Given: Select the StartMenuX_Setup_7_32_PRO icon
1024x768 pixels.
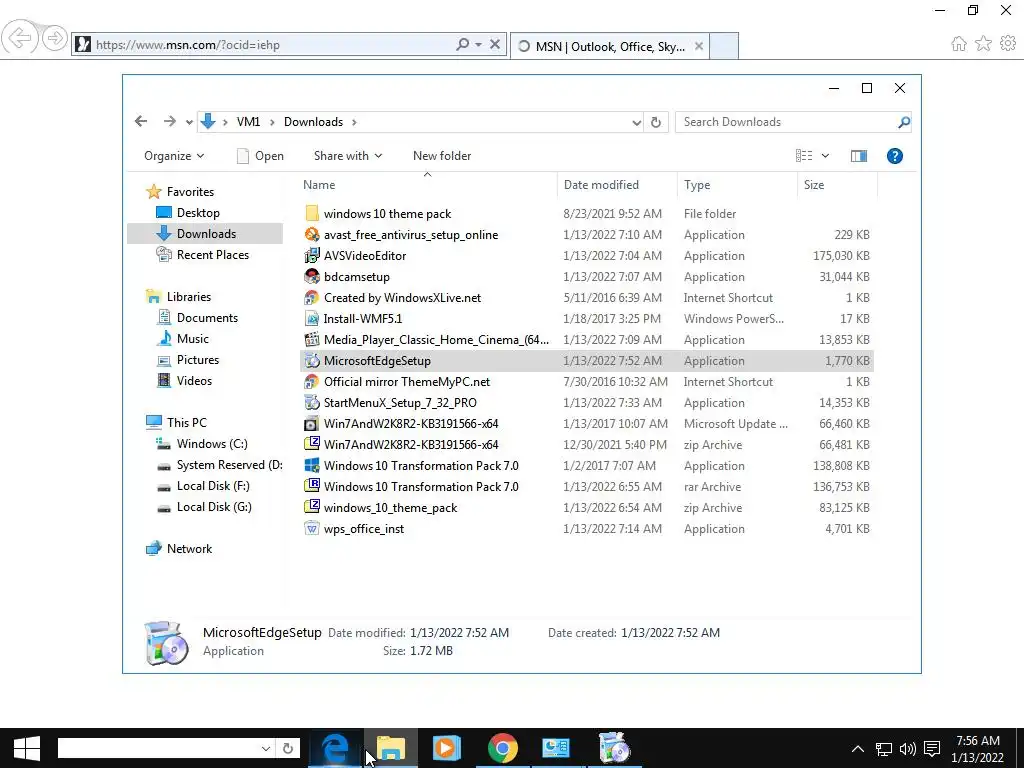Looking at the screenshot, I should point(312,402).
